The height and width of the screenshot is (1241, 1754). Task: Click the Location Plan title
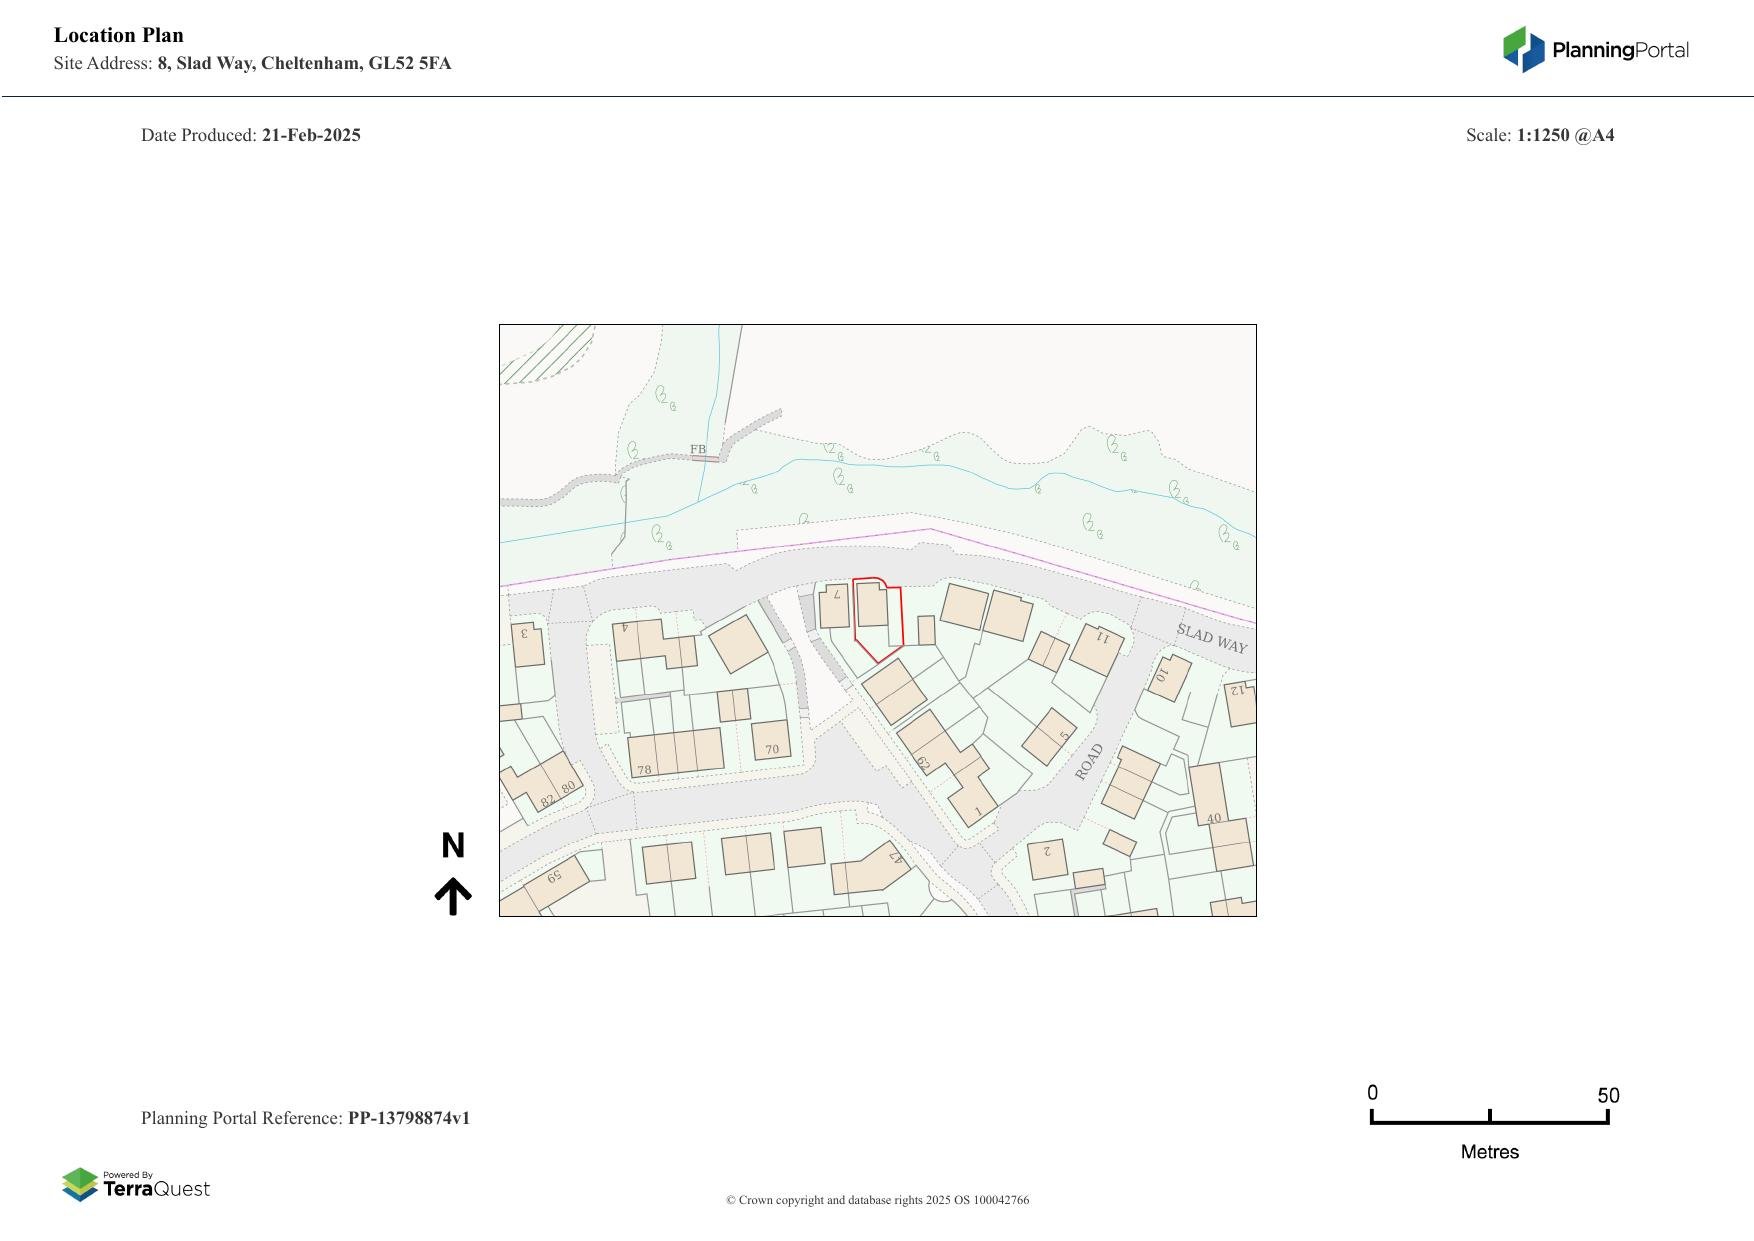point(118,35)
